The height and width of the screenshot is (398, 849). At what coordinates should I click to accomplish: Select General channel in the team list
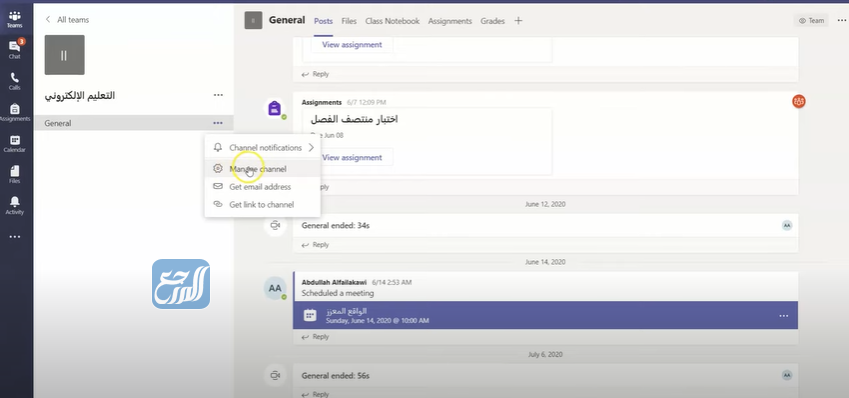coord(133,123)
